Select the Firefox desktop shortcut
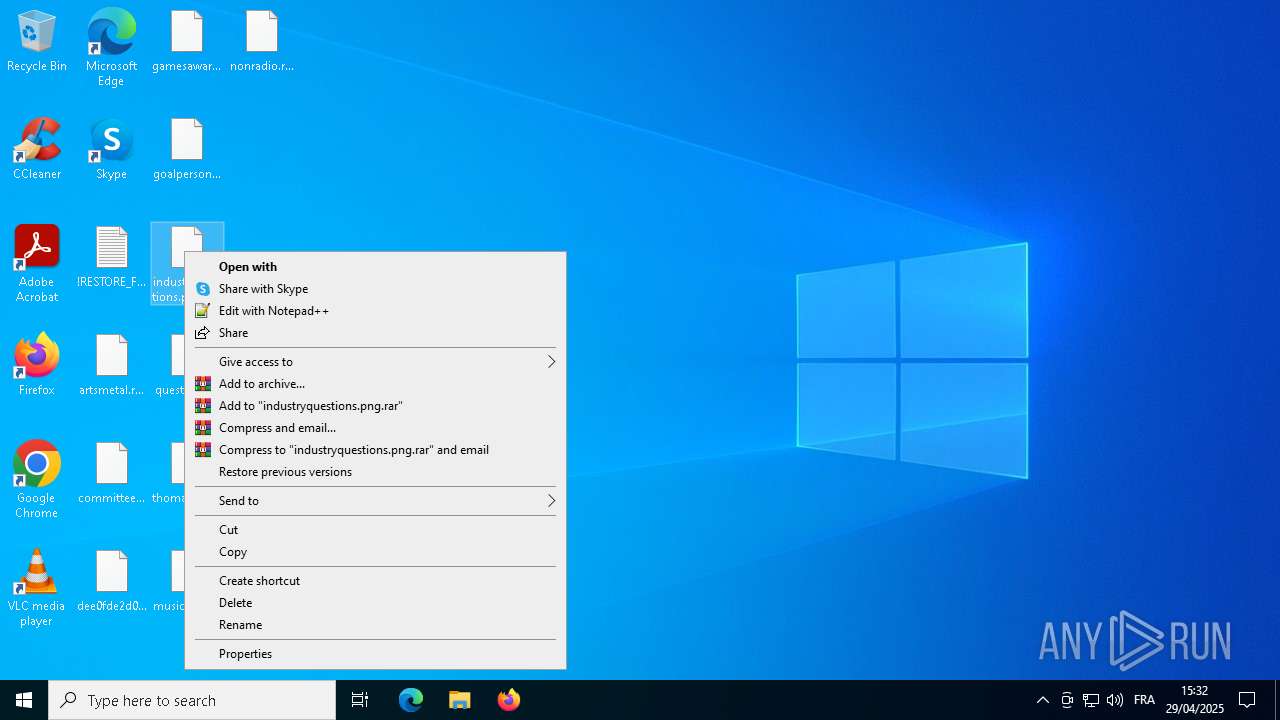Viewport: 1280px width, 720px height. click(37, 365)
